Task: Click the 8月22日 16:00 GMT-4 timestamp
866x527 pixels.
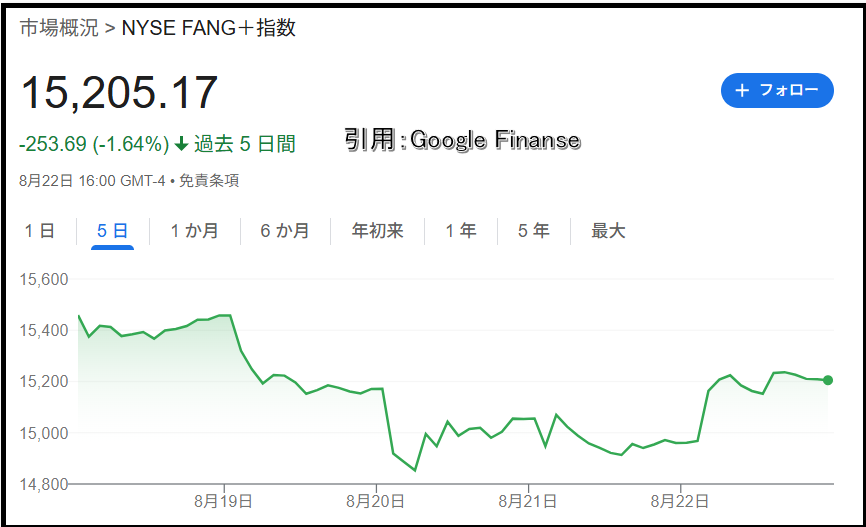Action: coord(92,181)
